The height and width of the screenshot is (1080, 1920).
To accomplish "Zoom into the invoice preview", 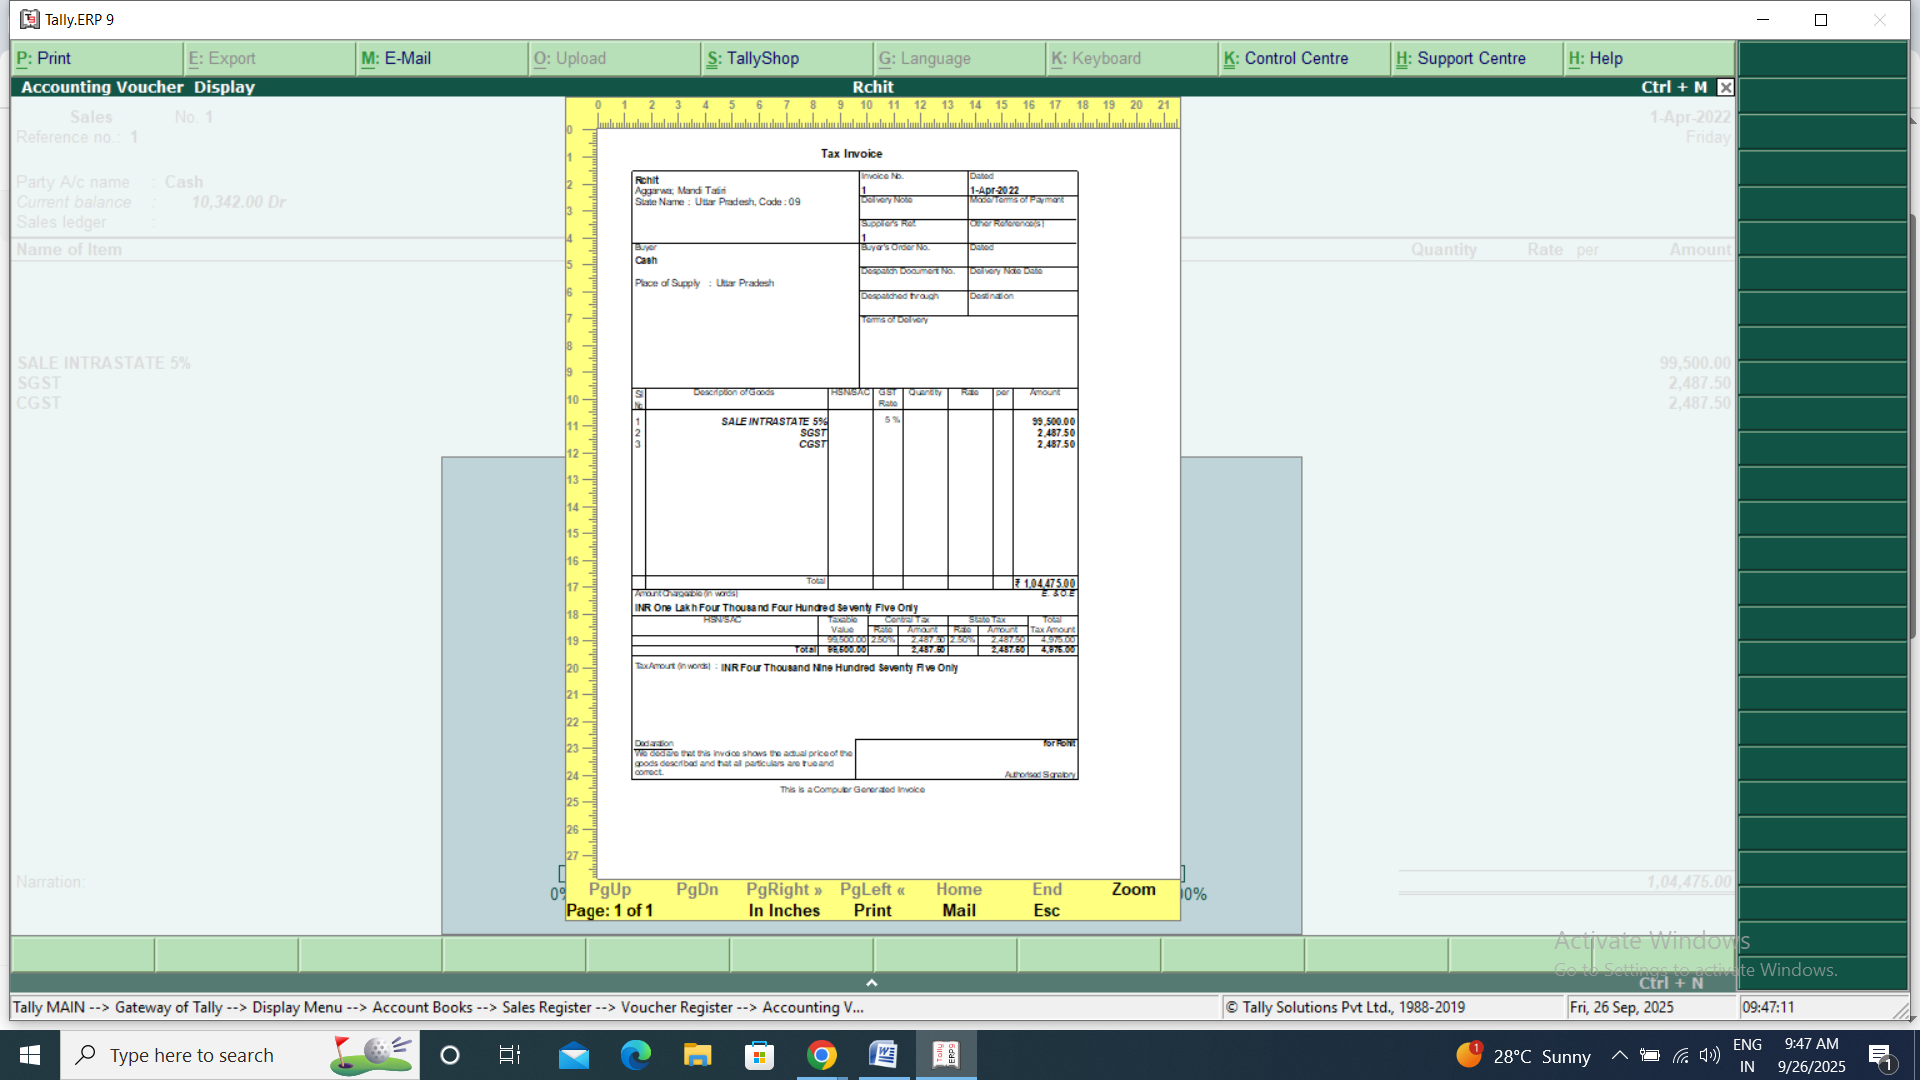I will tap(1133, 889).
